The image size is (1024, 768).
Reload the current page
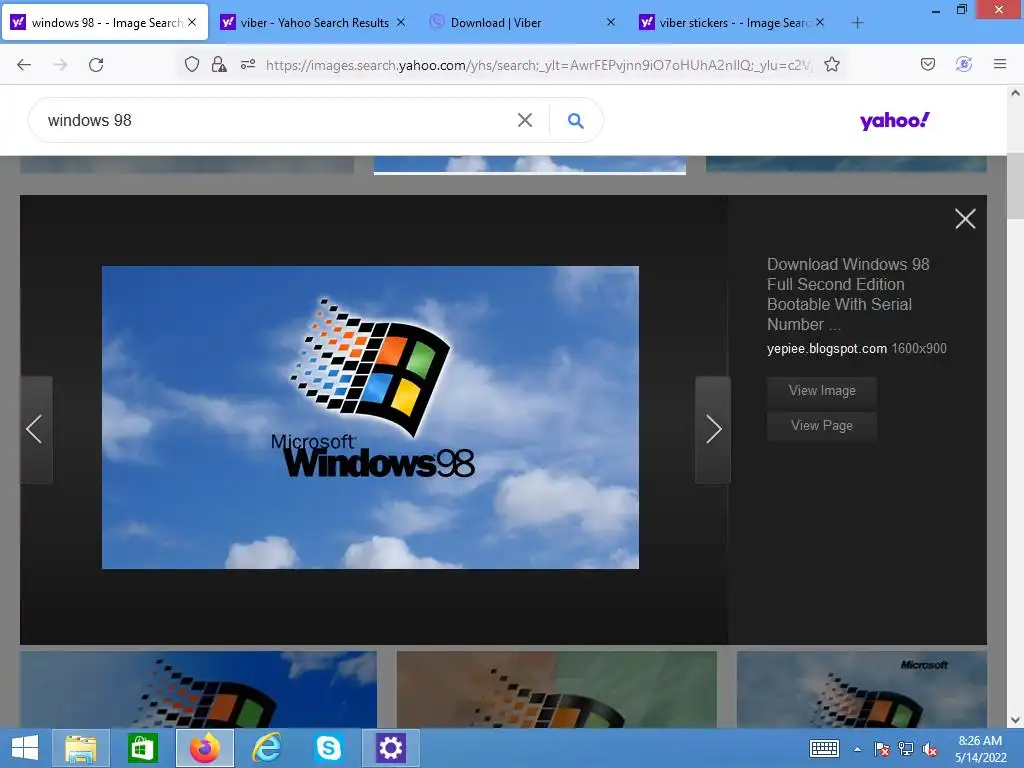[96, 65]
